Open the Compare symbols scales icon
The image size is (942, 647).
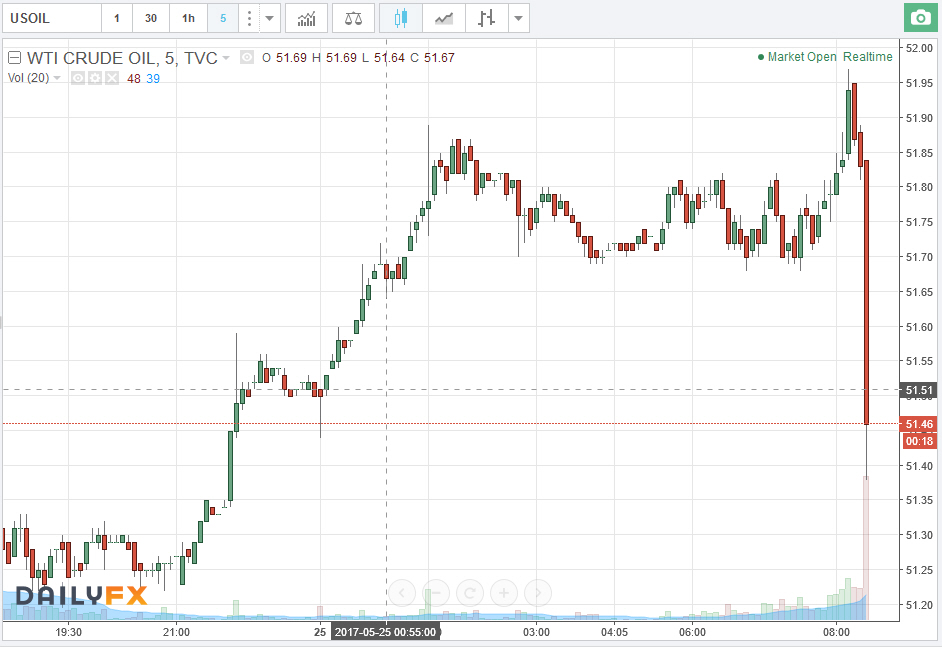tap(353, 18)
